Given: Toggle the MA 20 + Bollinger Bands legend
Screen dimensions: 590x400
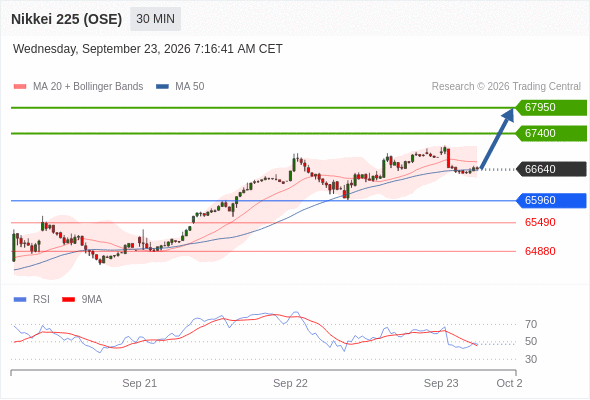Looking at the screenshot, I should (88, 87).
